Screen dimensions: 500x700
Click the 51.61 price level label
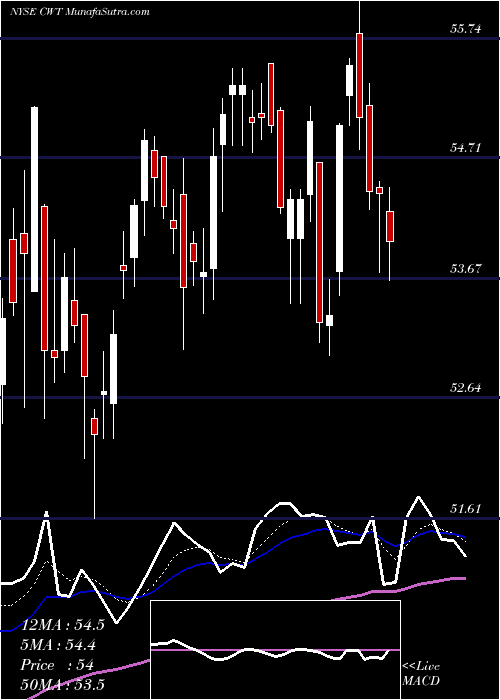point(466,508)
